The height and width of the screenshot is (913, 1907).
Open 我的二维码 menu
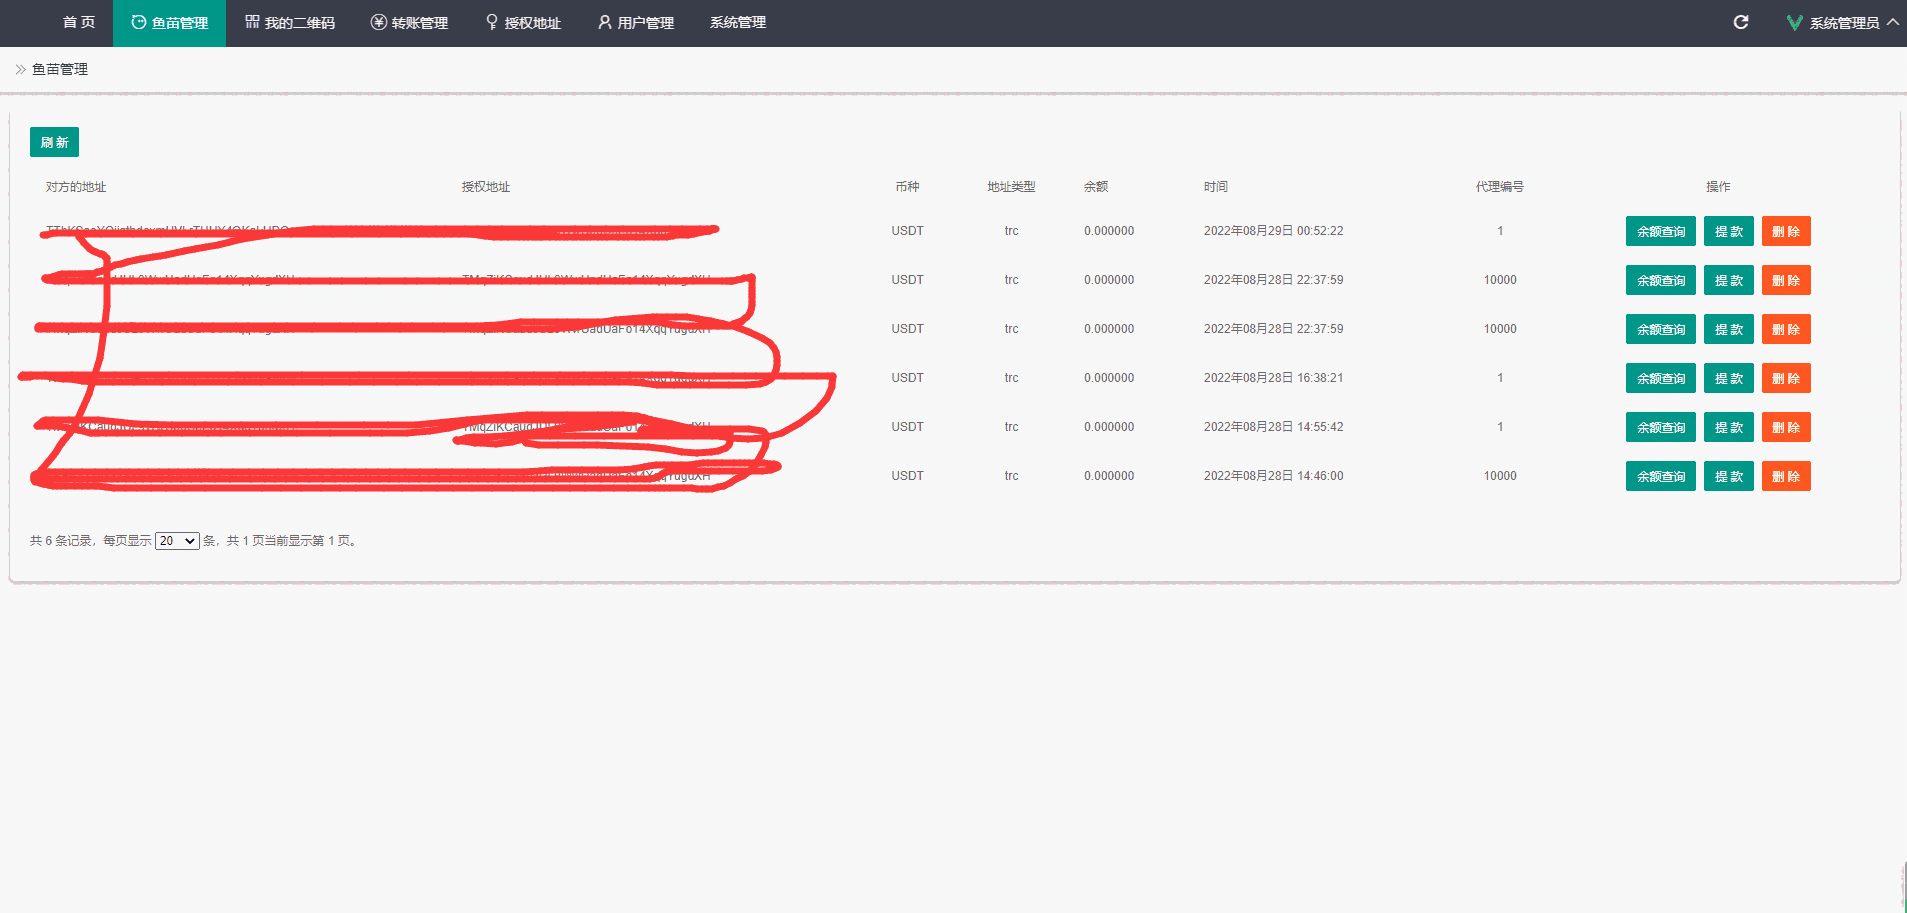point(290,23)
